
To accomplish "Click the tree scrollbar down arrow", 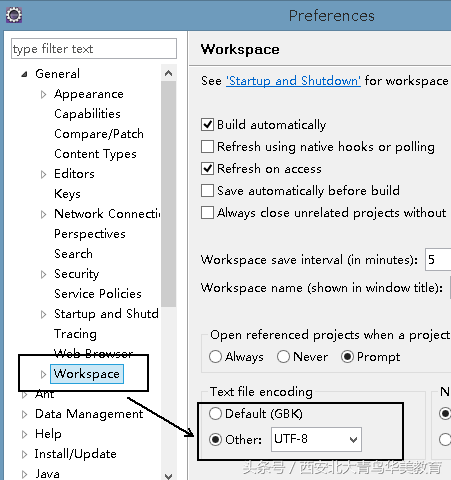I will tap(169, 476).
